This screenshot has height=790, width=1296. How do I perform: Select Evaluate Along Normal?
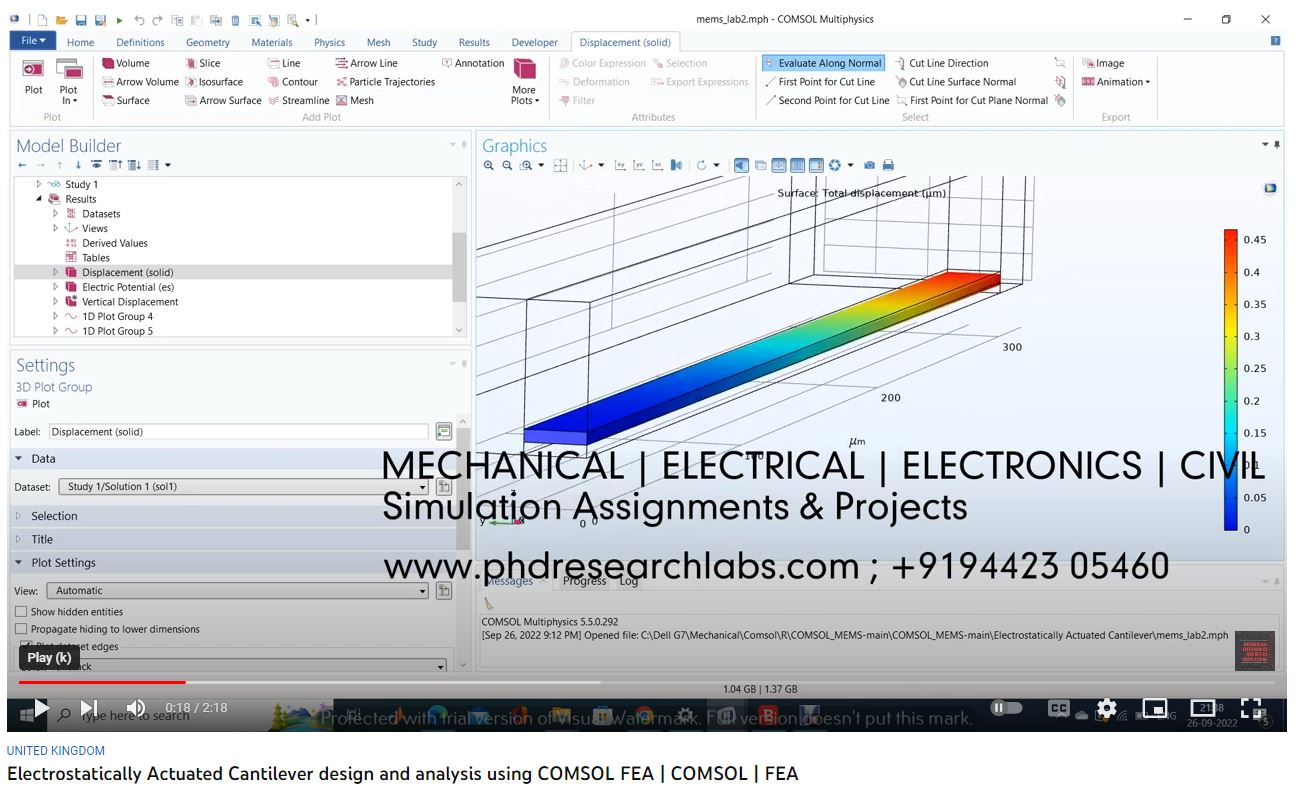click(x=823, y=63)
